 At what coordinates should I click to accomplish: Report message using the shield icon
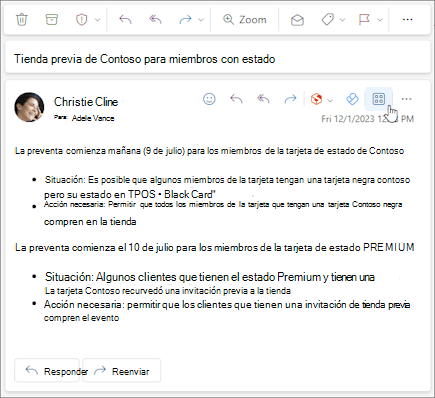pos(81,19)
